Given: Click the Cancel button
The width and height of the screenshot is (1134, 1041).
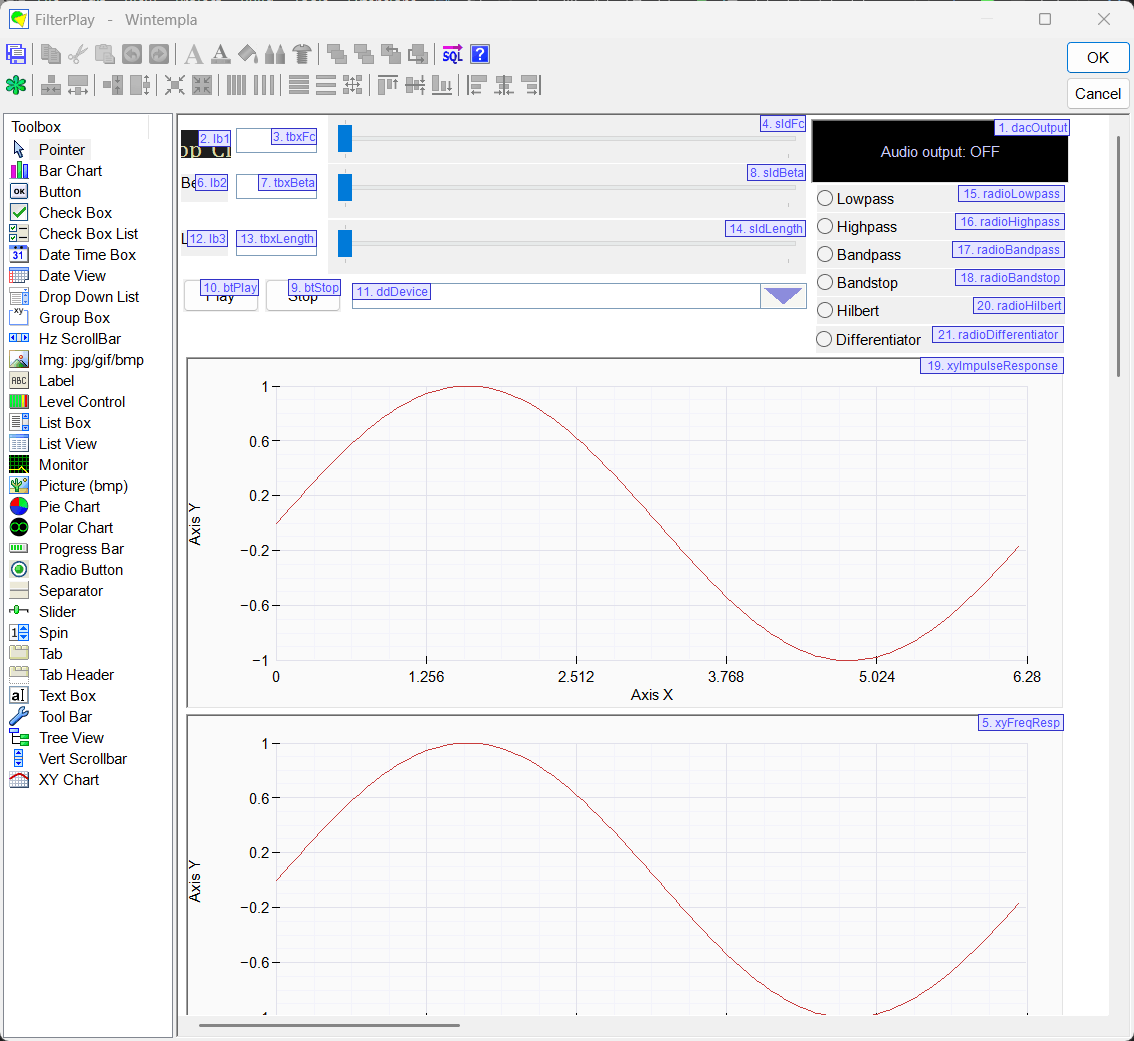Looking at the screenshot, I should coord(1097,93).
